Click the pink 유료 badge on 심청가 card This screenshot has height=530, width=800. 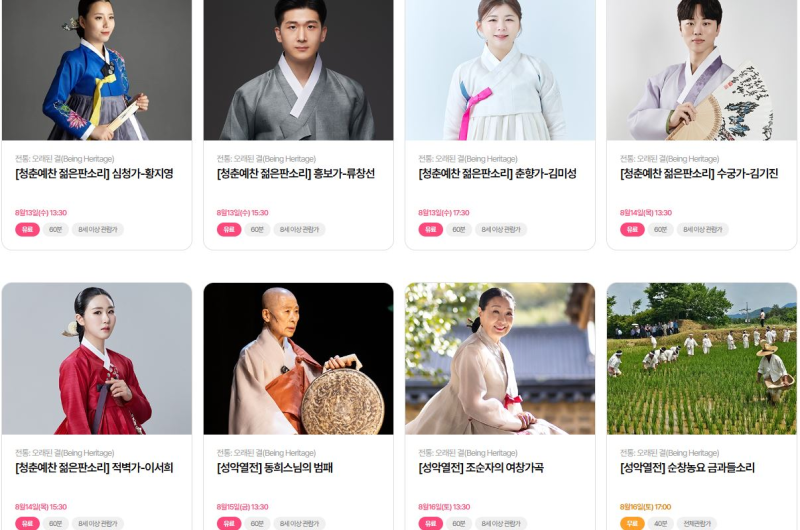(28, 230)
